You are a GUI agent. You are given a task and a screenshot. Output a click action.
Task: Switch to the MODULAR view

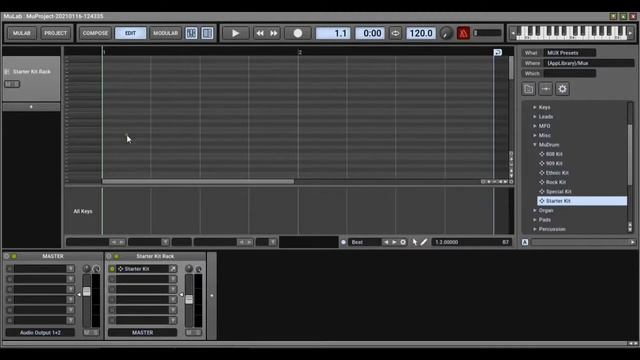pyautogui.click(x=165, y=33)
